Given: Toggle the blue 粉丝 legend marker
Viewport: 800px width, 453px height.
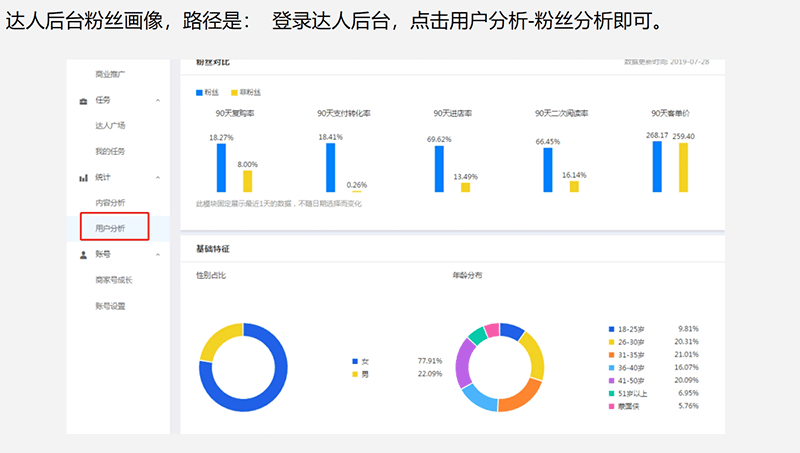Looking at the screenshot, I should tap(200, 92).
